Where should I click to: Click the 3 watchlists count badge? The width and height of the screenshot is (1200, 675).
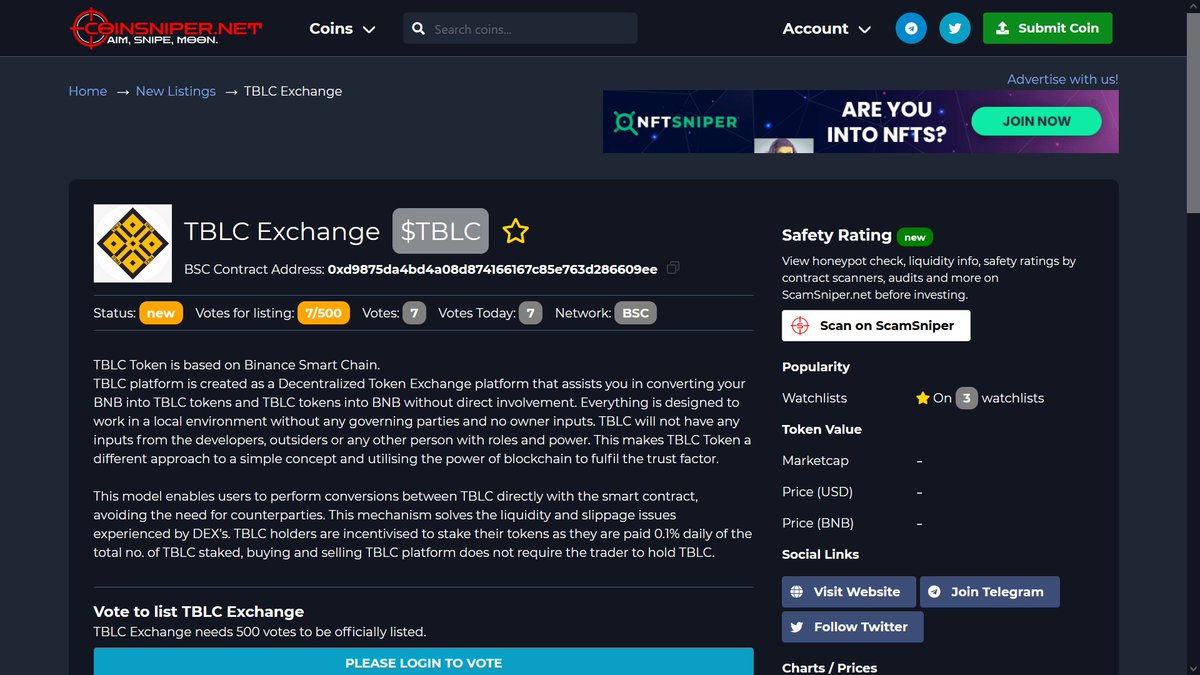tap(966, 398)
